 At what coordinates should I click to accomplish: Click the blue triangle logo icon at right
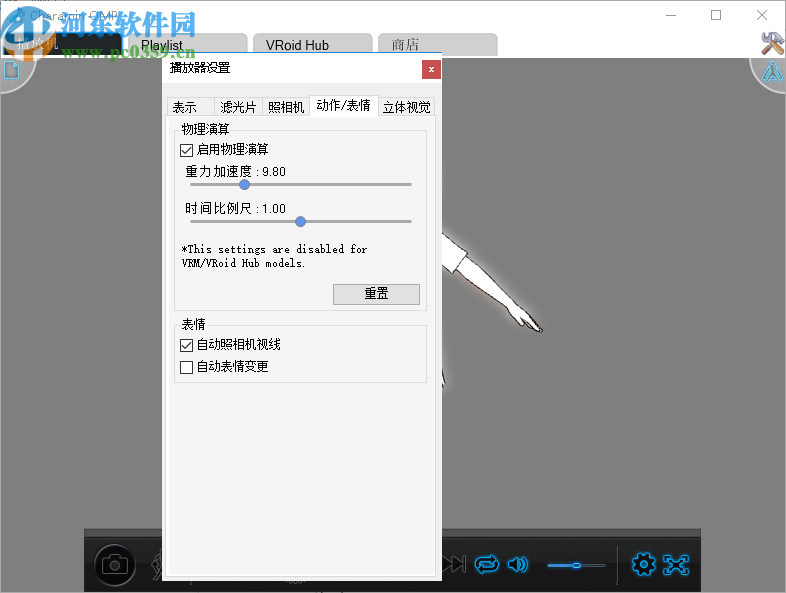pyautogui.click(x=772, y=71)
